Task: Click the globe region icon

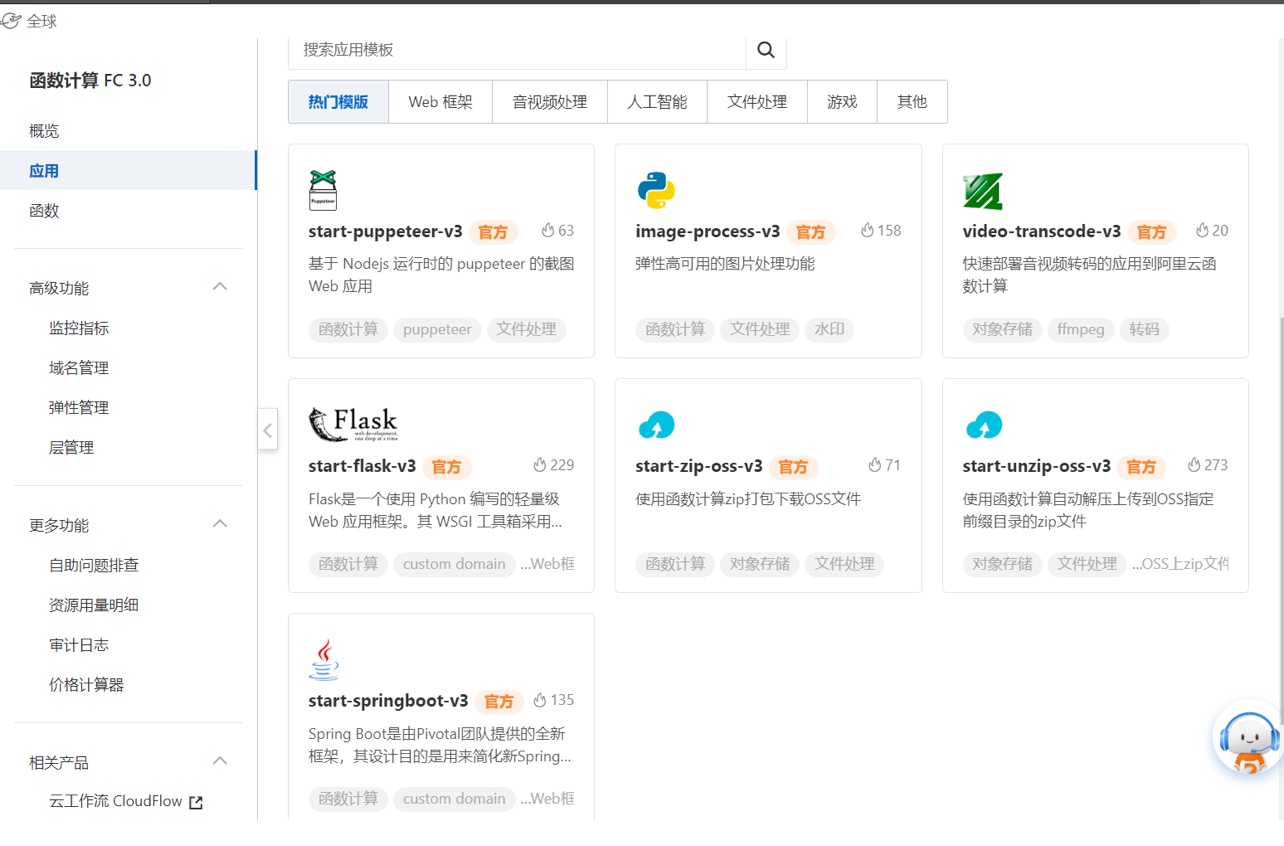Action: (x=11, y=21)
